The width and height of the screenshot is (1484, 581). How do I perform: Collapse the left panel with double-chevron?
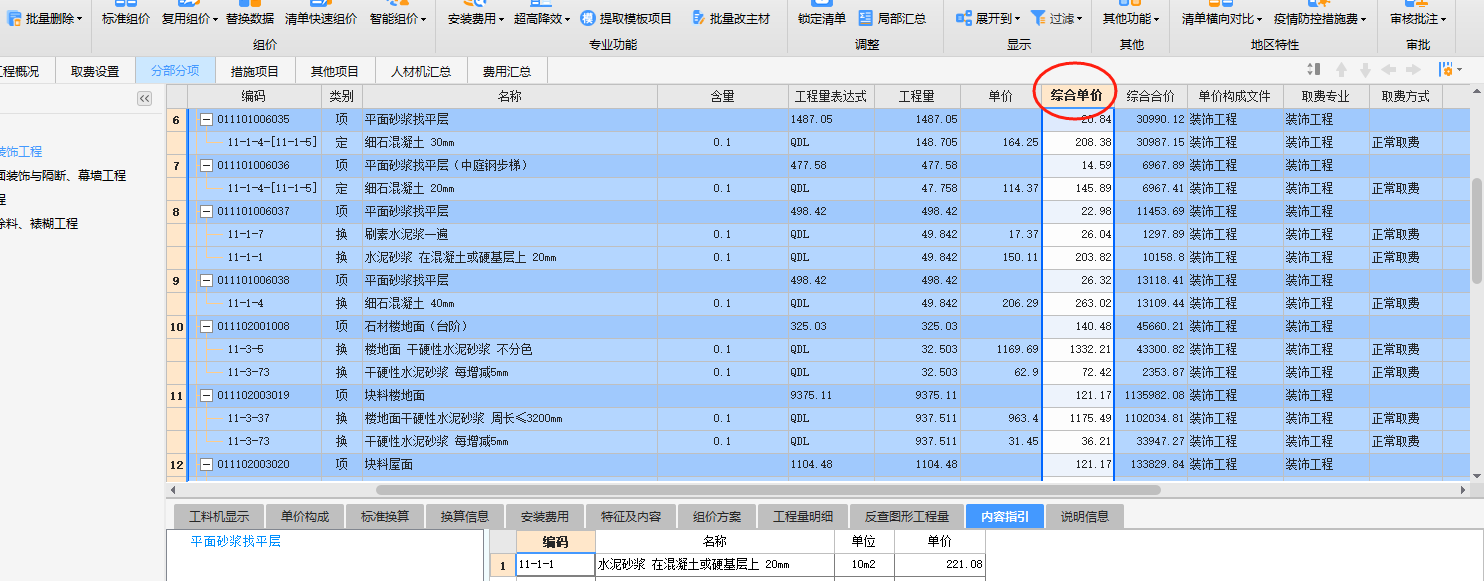(144, 98)
